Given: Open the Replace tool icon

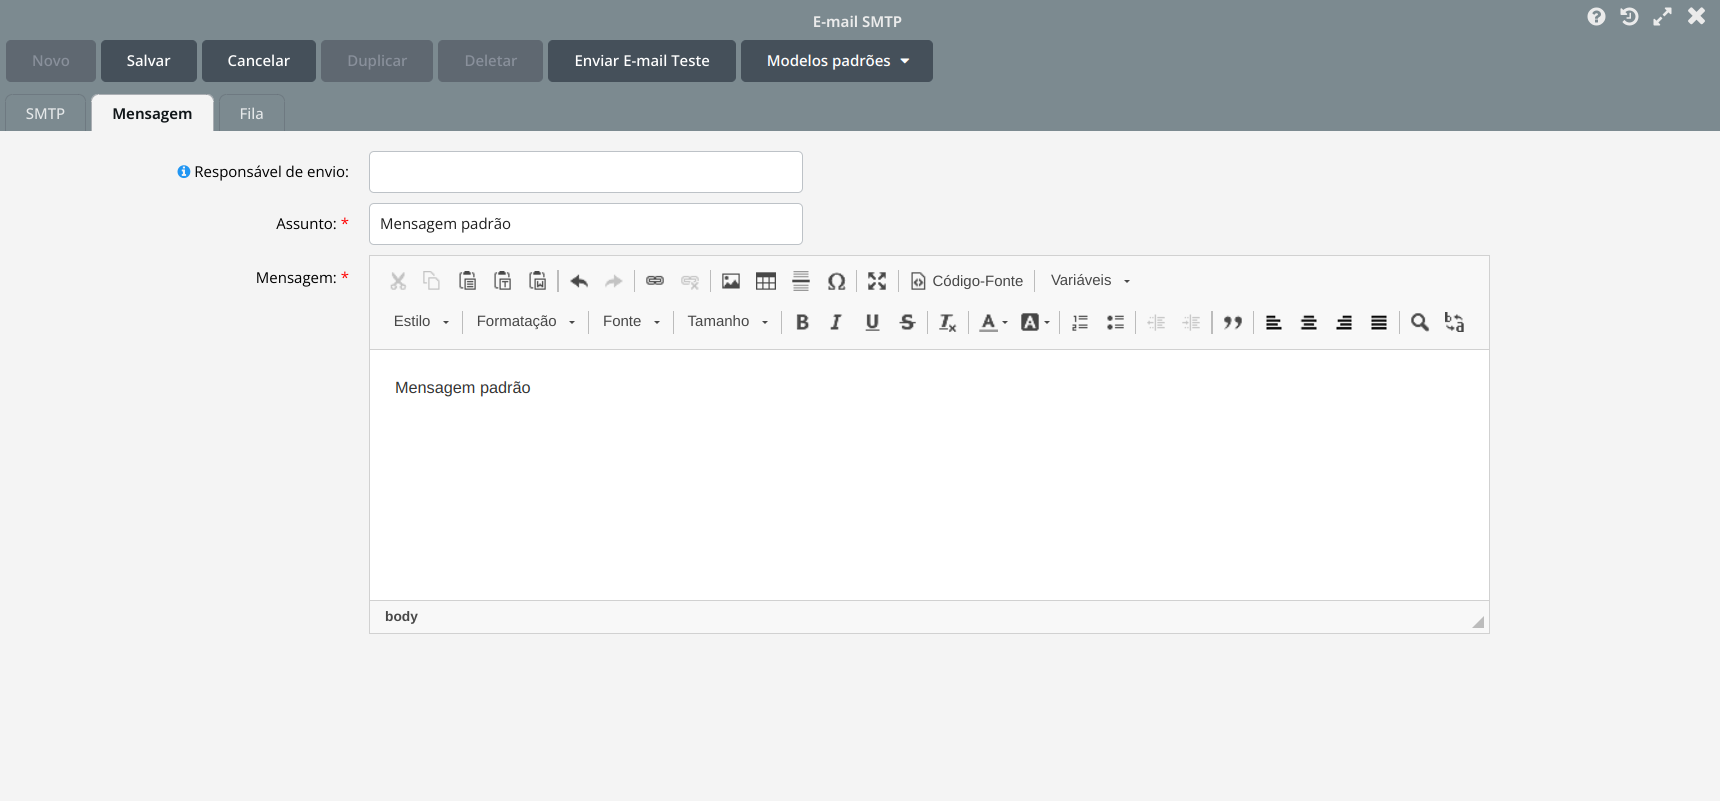Looking at the screenshot, I should click(x=1455, y=322).
